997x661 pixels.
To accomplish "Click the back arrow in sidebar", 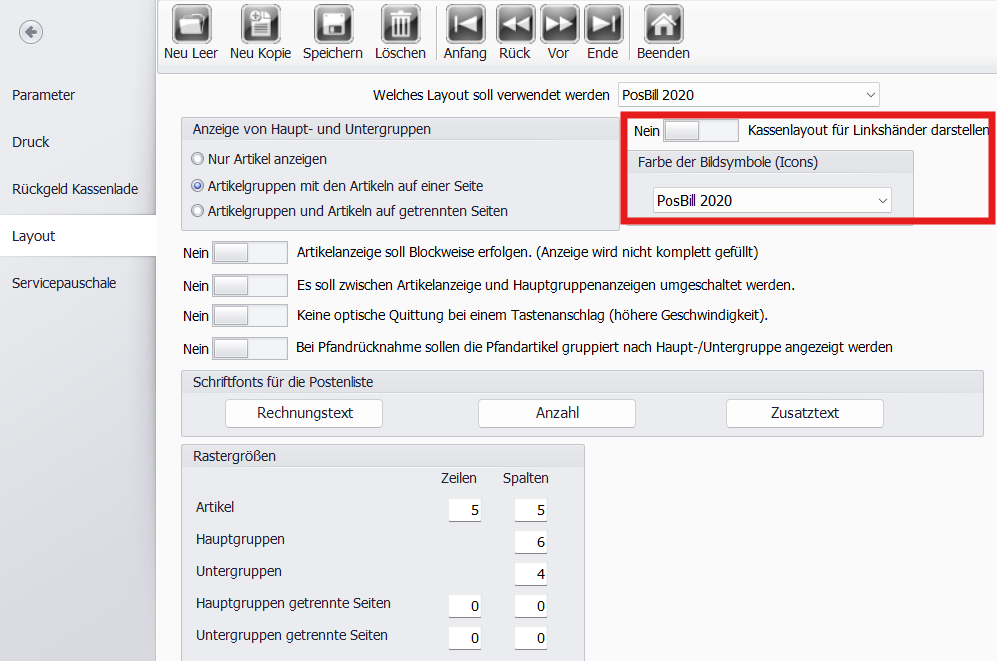I will click(x=31, y=33).
